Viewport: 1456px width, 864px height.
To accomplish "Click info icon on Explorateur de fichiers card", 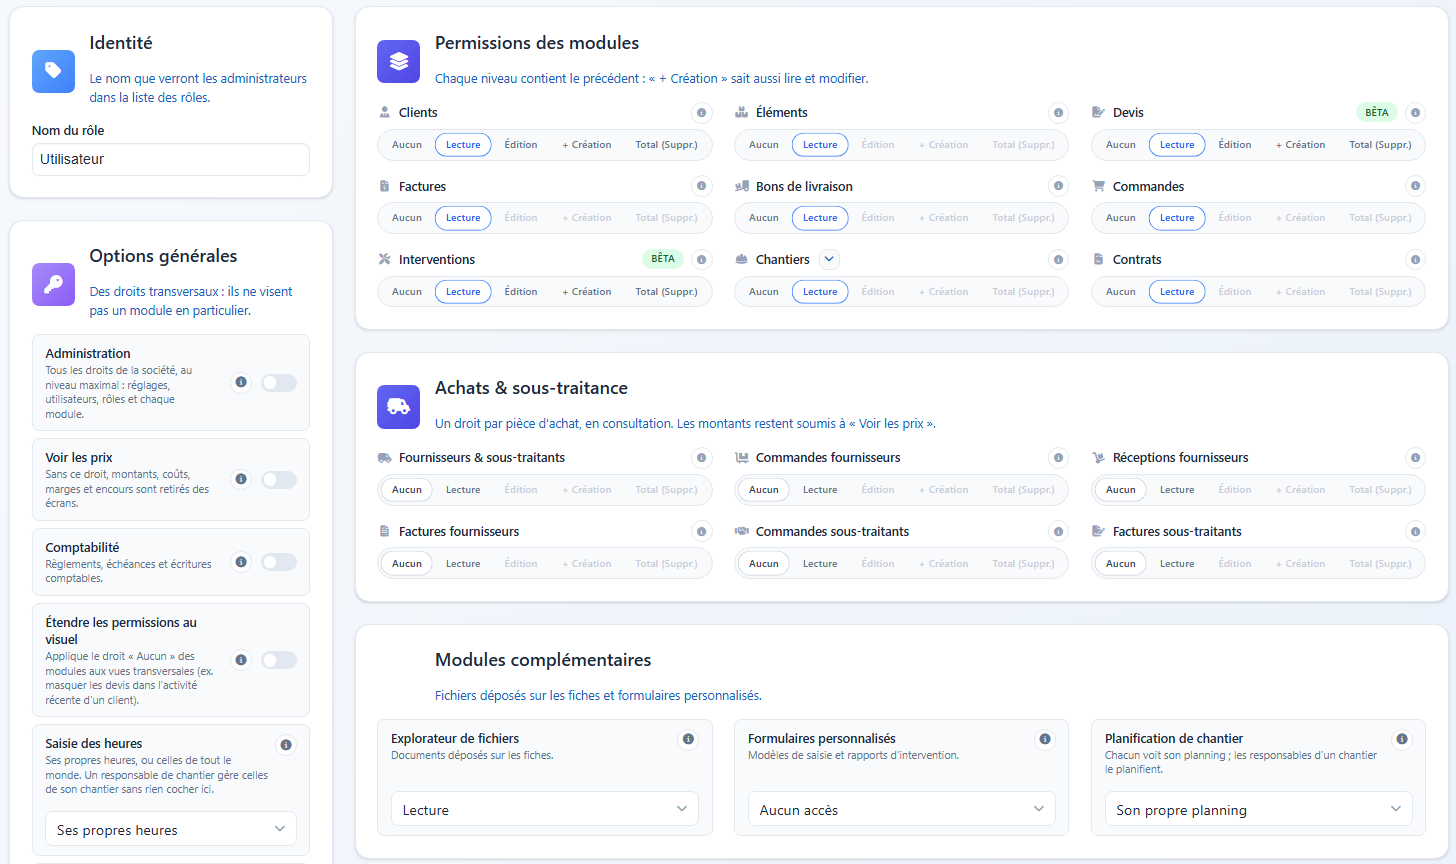I will click(x=688, y=739).
